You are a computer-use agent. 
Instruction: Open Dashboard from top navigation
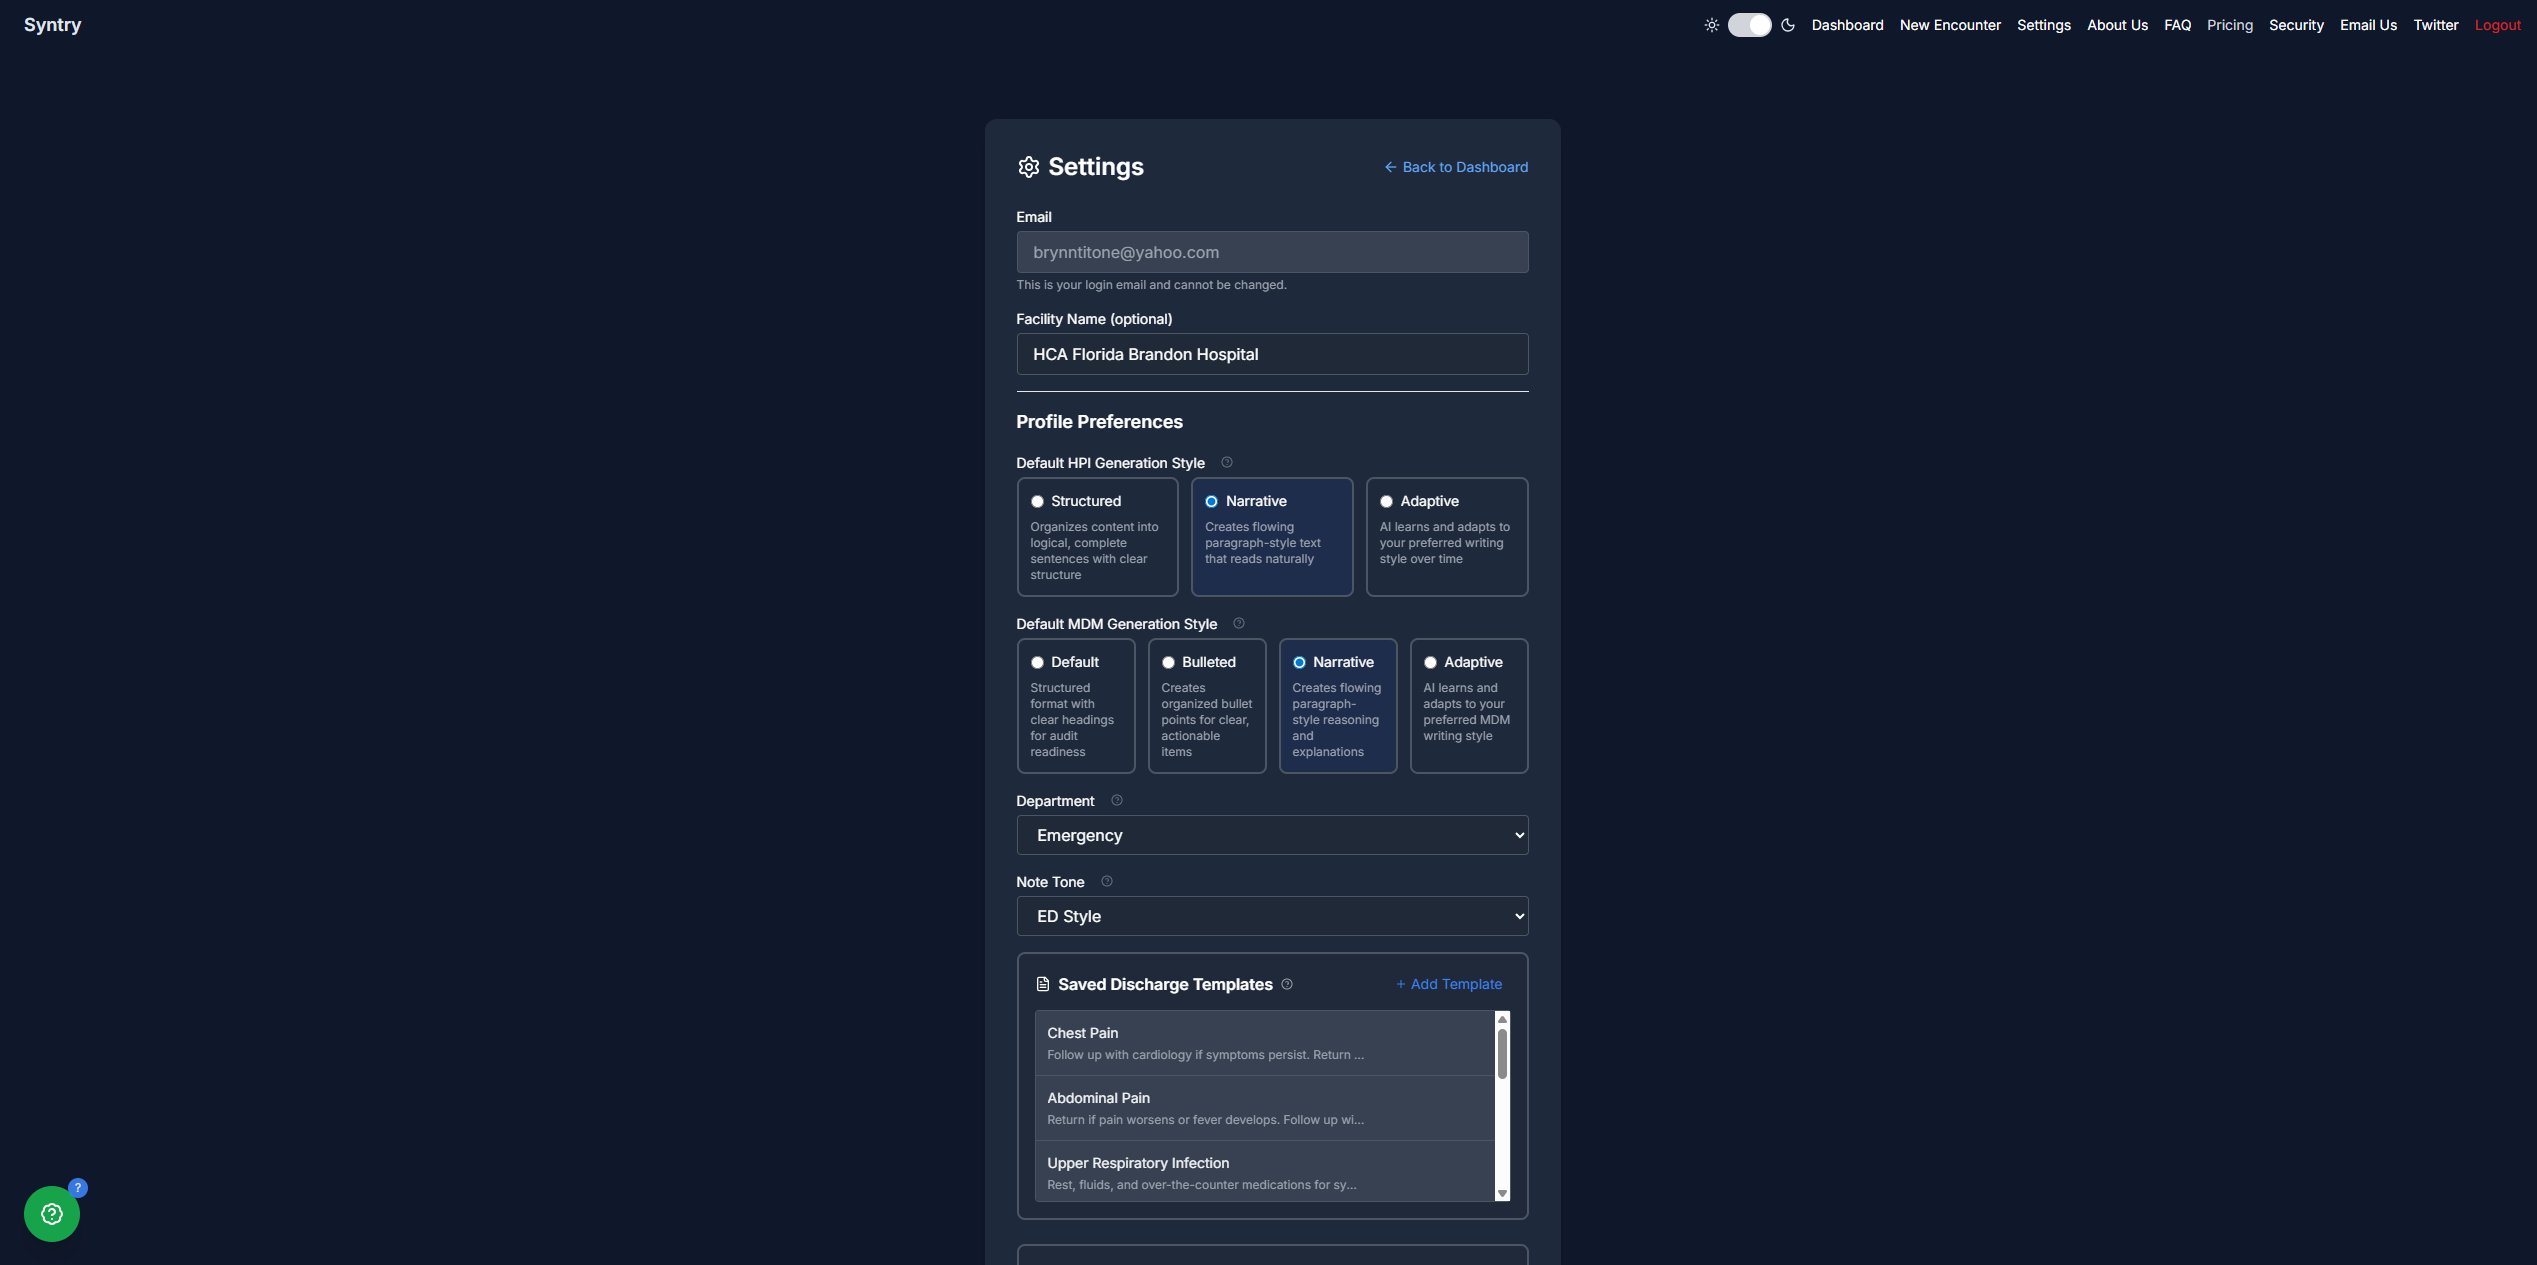point(1847,25)
